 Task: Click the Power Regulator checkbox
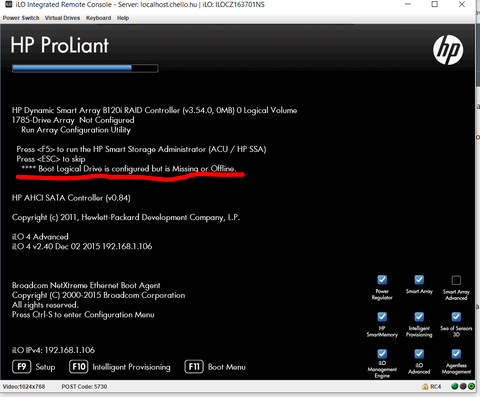tap(382, 280)
